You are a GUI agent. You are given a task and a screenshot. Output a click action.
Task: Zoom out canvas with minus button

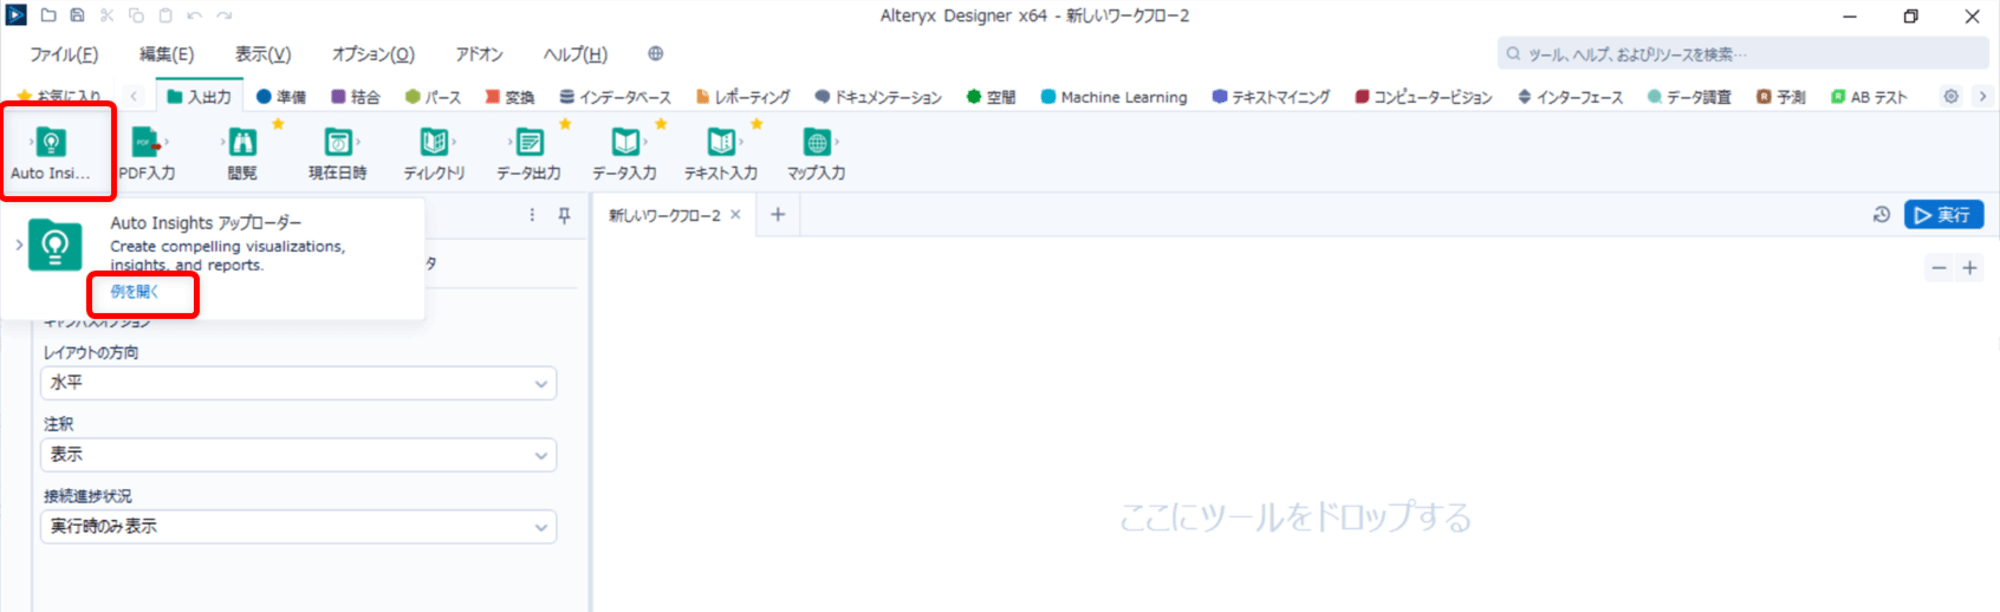[1939, 268]
